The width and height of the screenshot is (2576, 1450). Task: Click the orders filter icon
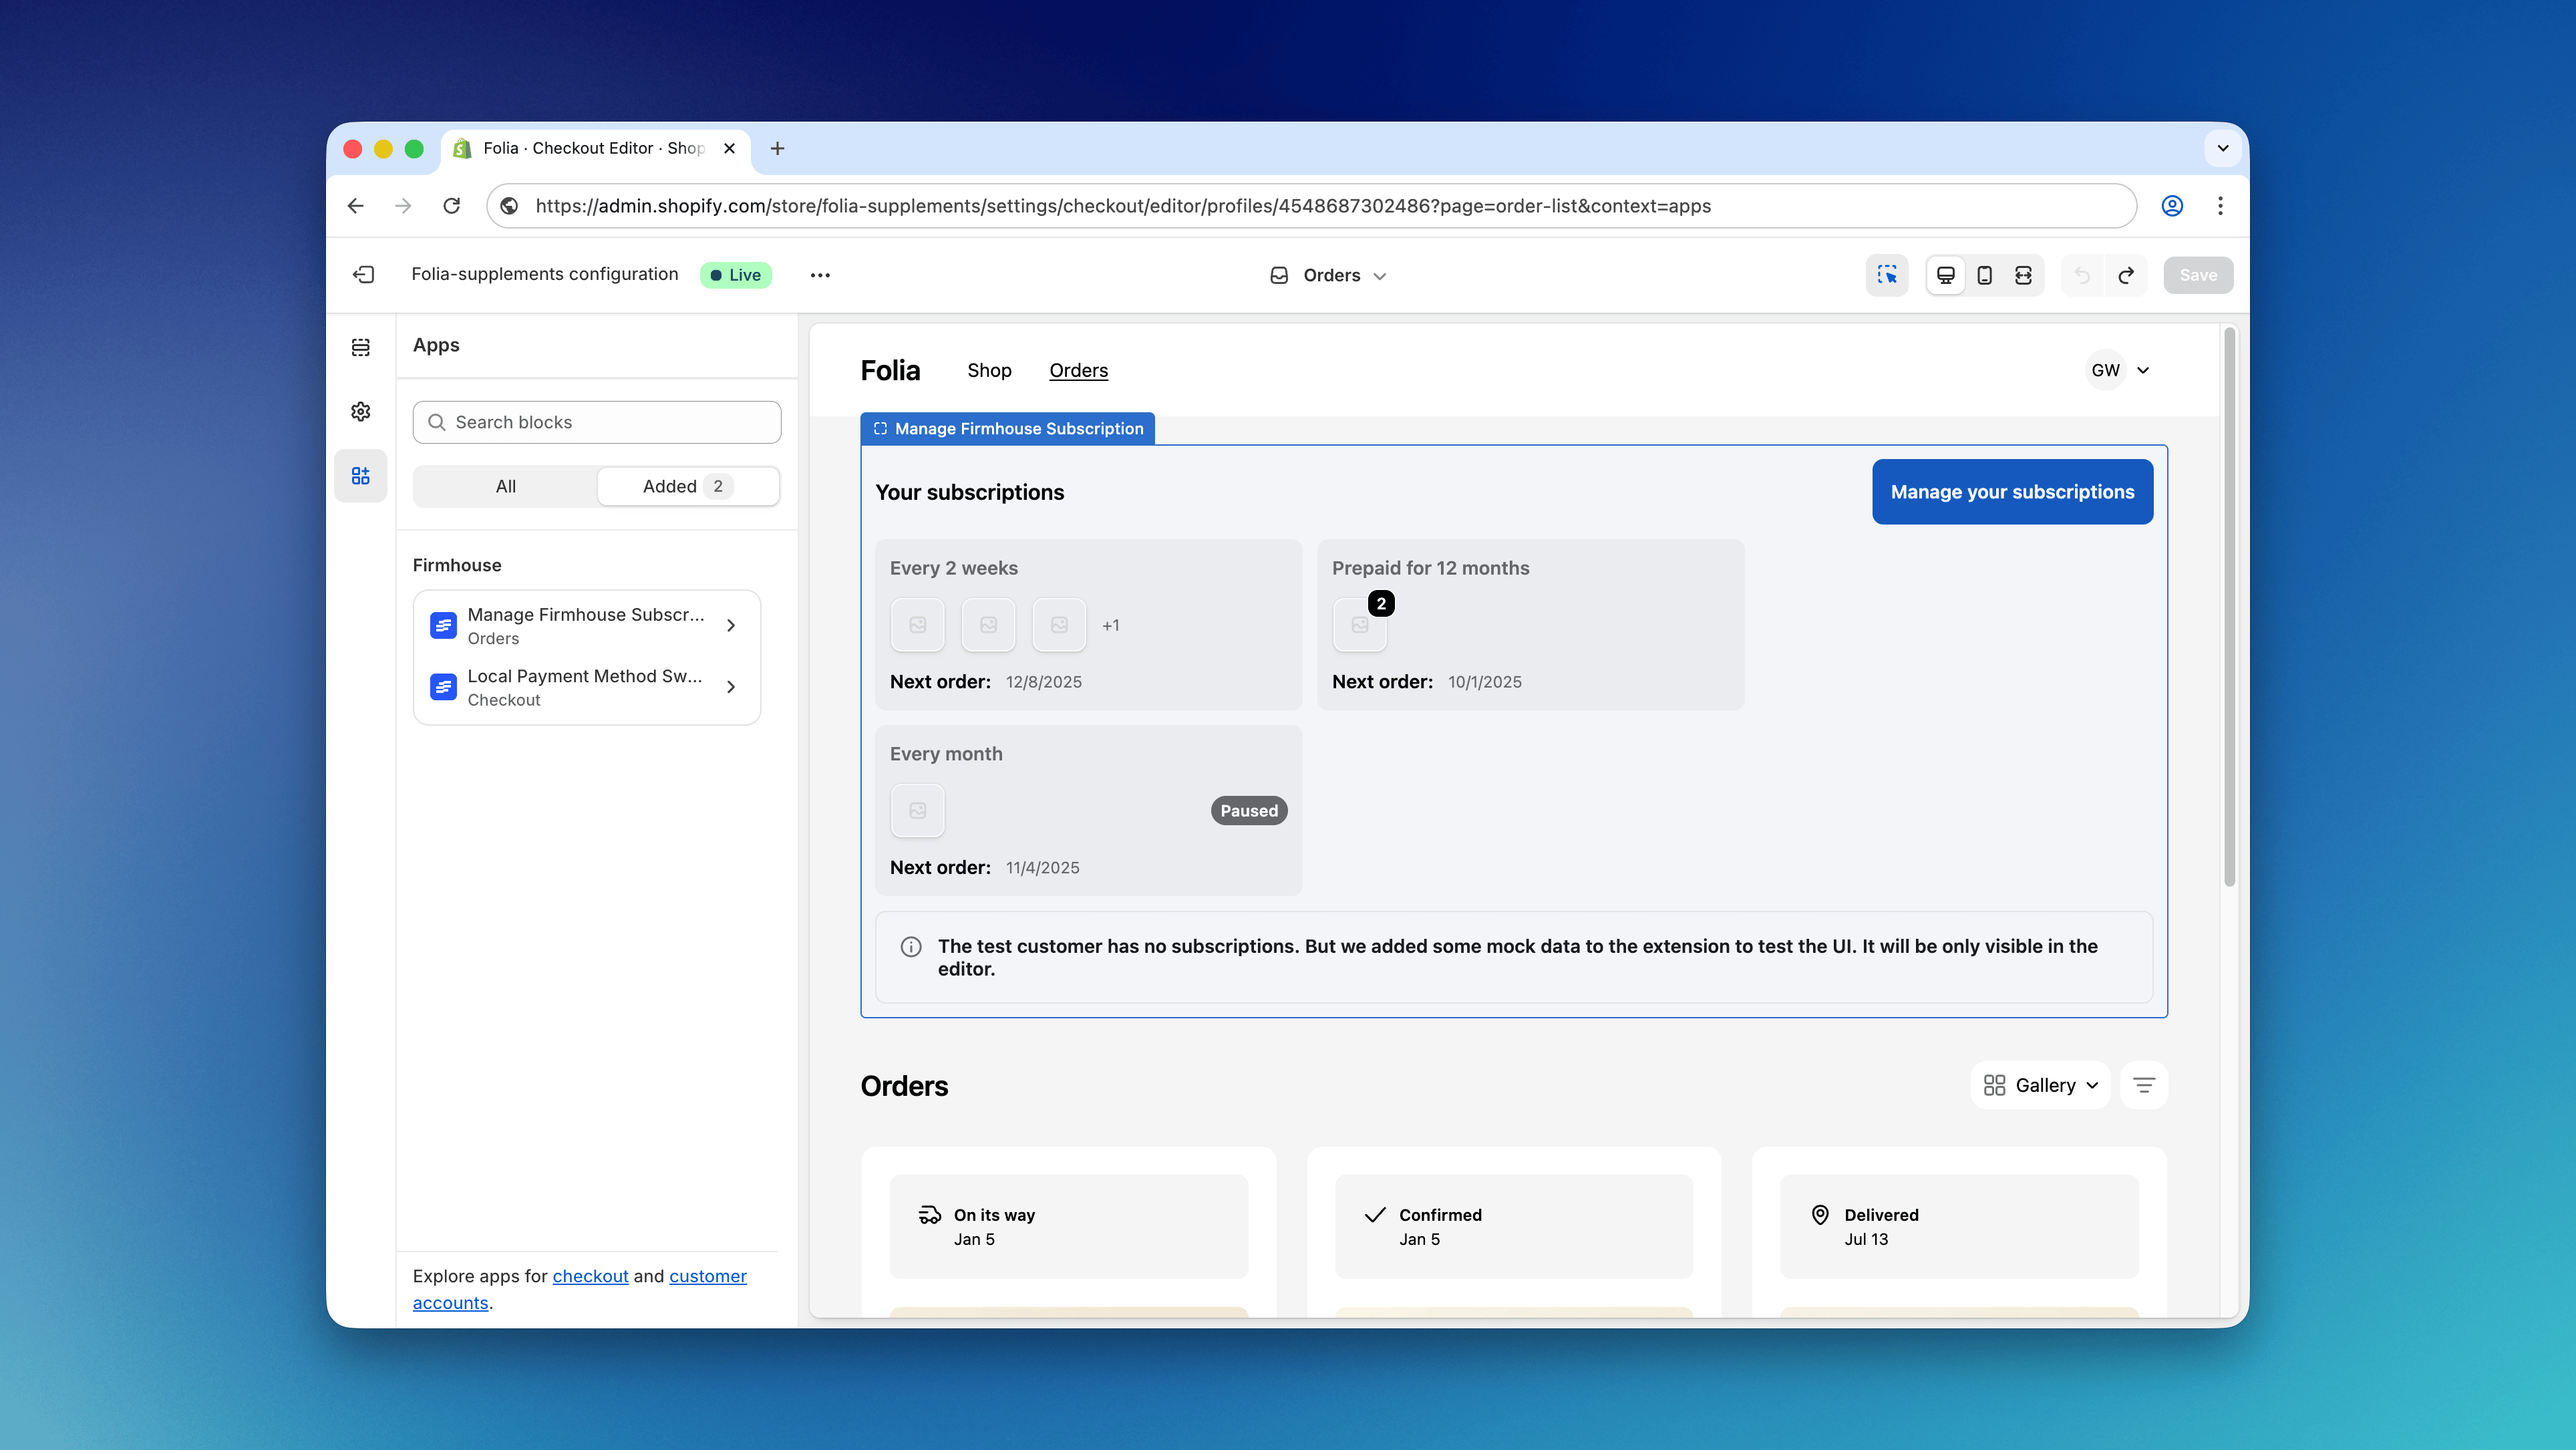click(x=2143, y=1085)
